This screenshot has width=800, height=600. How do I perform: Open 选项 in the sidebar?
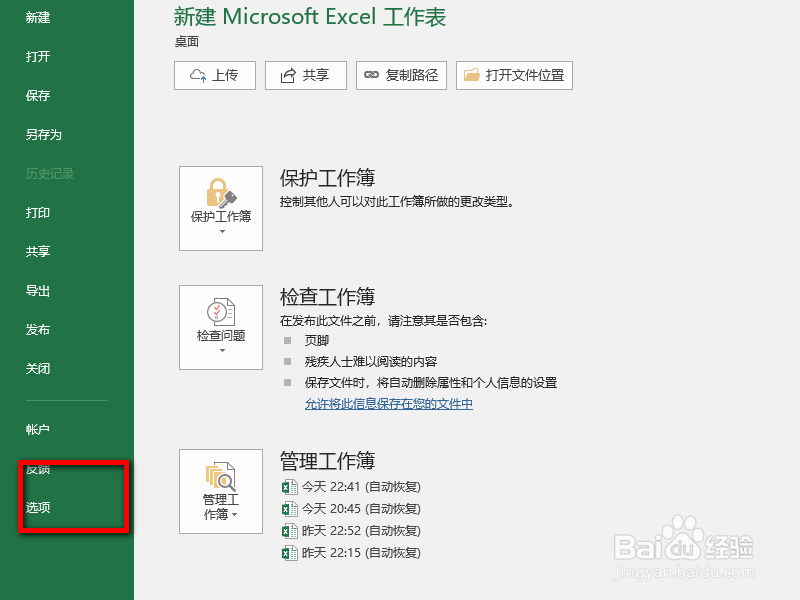(x=38, y=508)
